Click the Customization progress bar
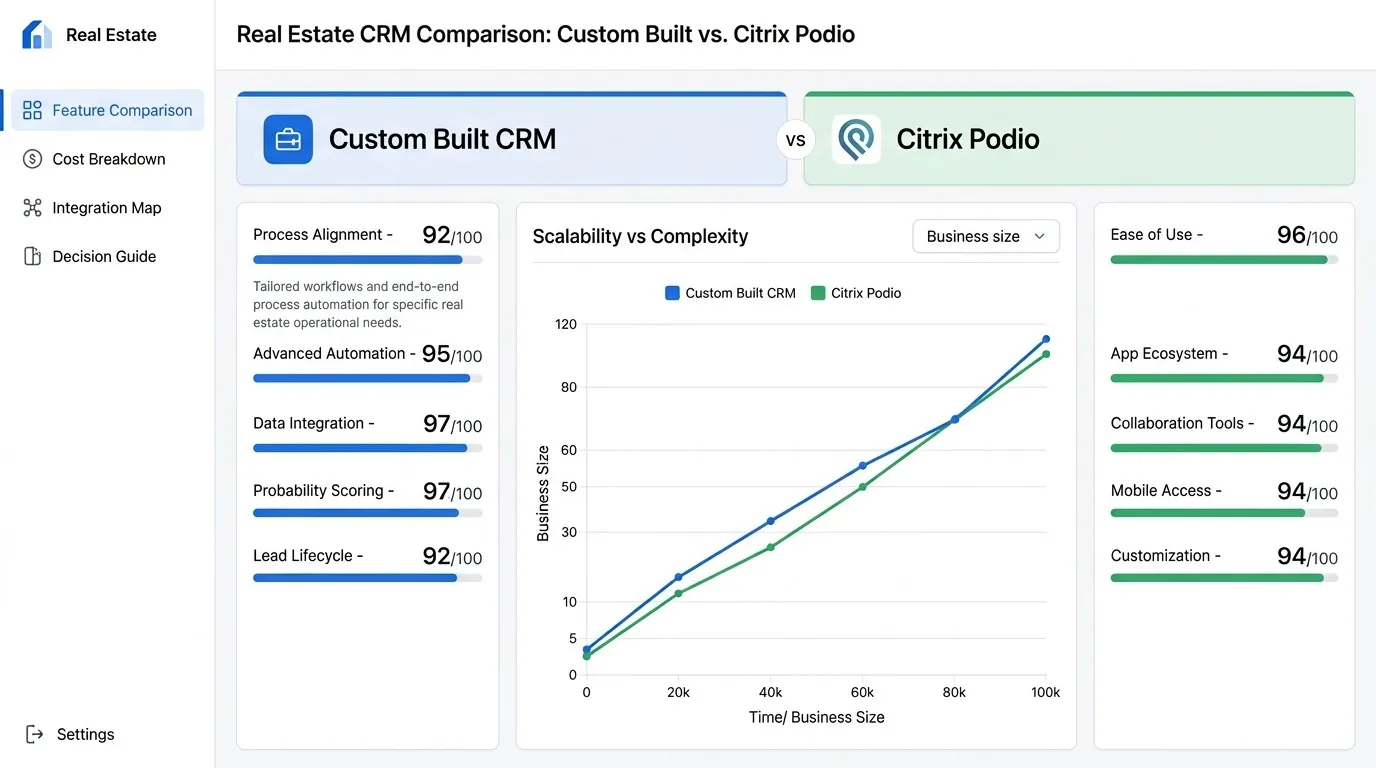Image resolution: width=1376 pixels, height=768 pixels. click(1224, 578)
